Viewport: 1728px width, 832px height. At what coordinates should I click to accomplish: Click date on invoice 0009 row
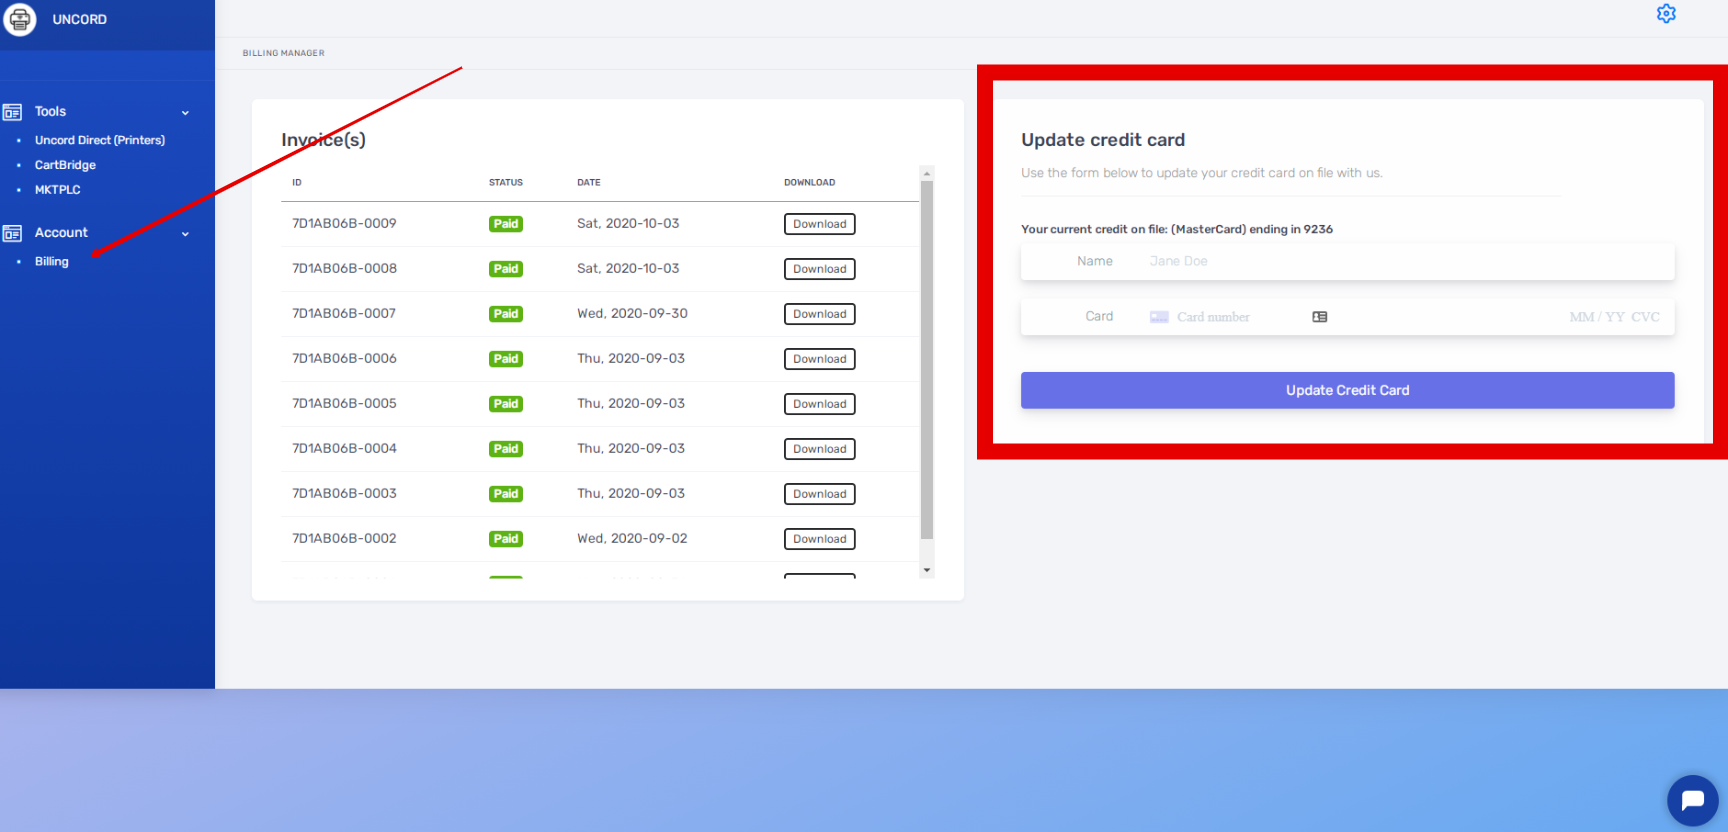click(x=628, y=224)
